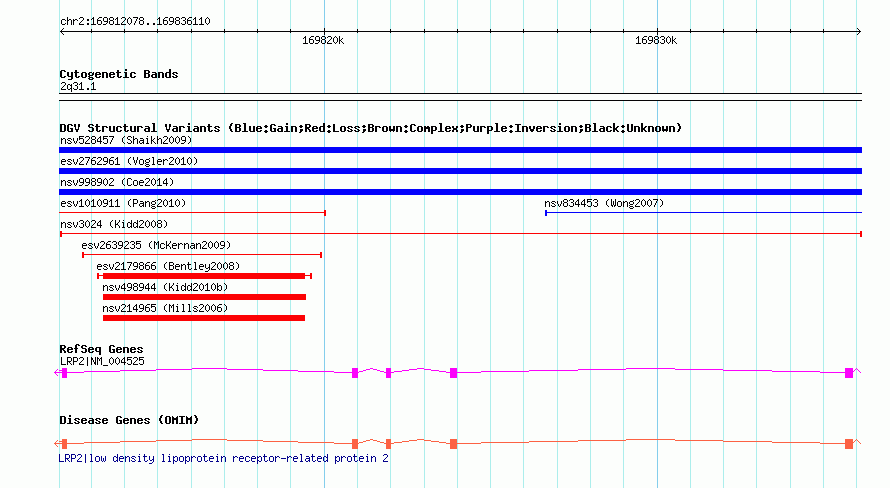Click the chr2:169812078..169836110 coordinate label
890x488 pixels.
[135, 21]
